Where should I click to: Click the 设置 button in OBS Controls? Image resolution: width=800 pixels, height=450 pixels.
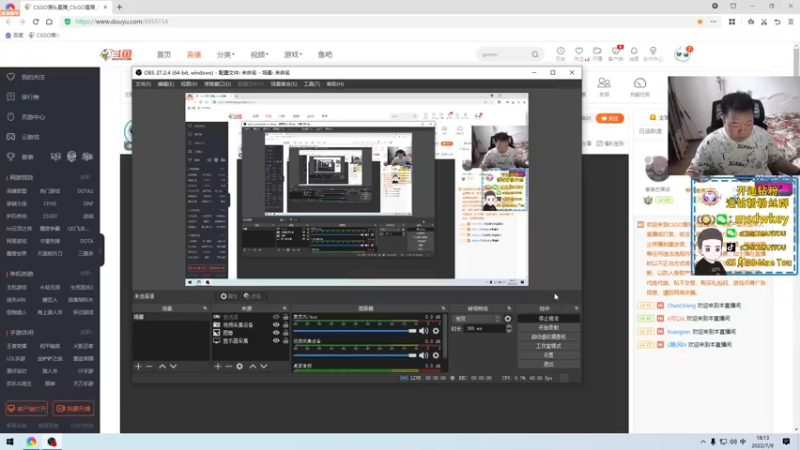[x=548, y=355]
